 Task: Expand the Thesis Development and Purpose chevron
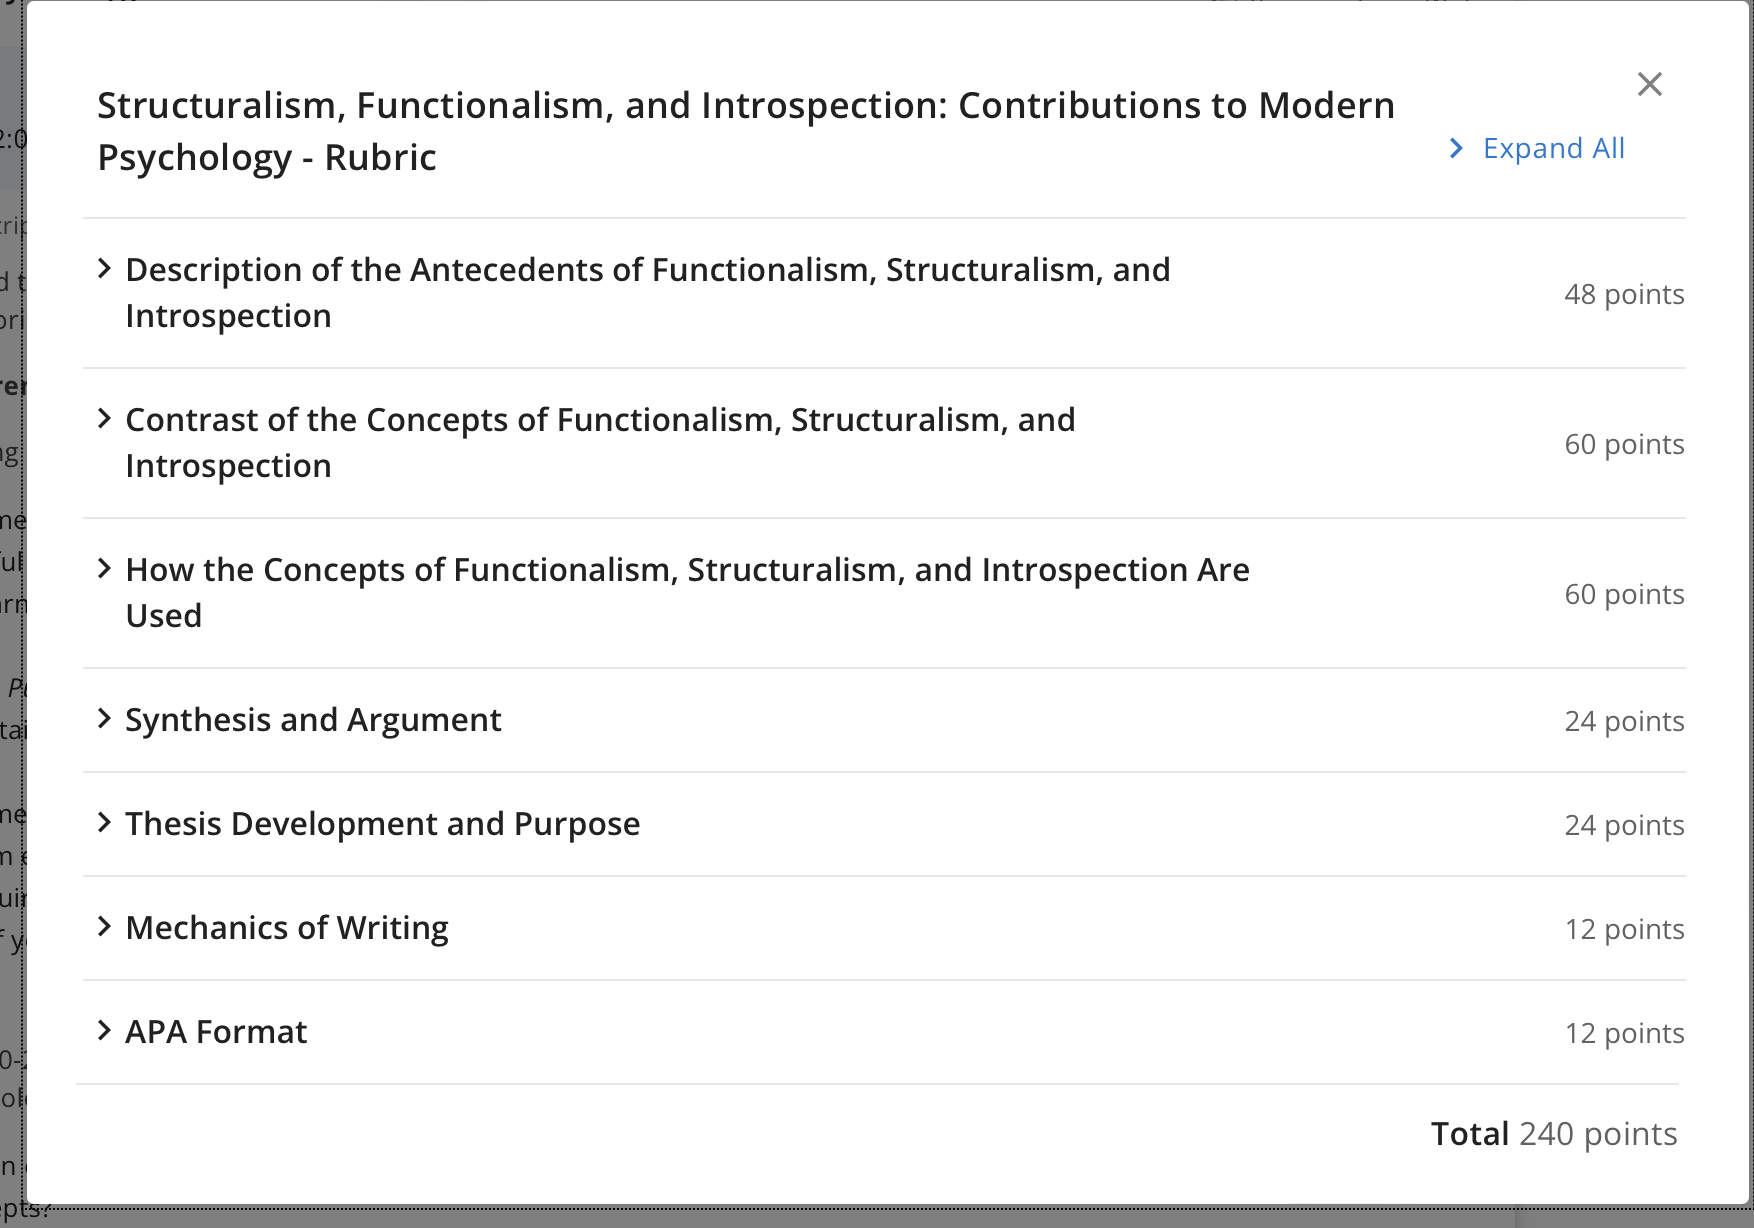[x=104, y=822]
